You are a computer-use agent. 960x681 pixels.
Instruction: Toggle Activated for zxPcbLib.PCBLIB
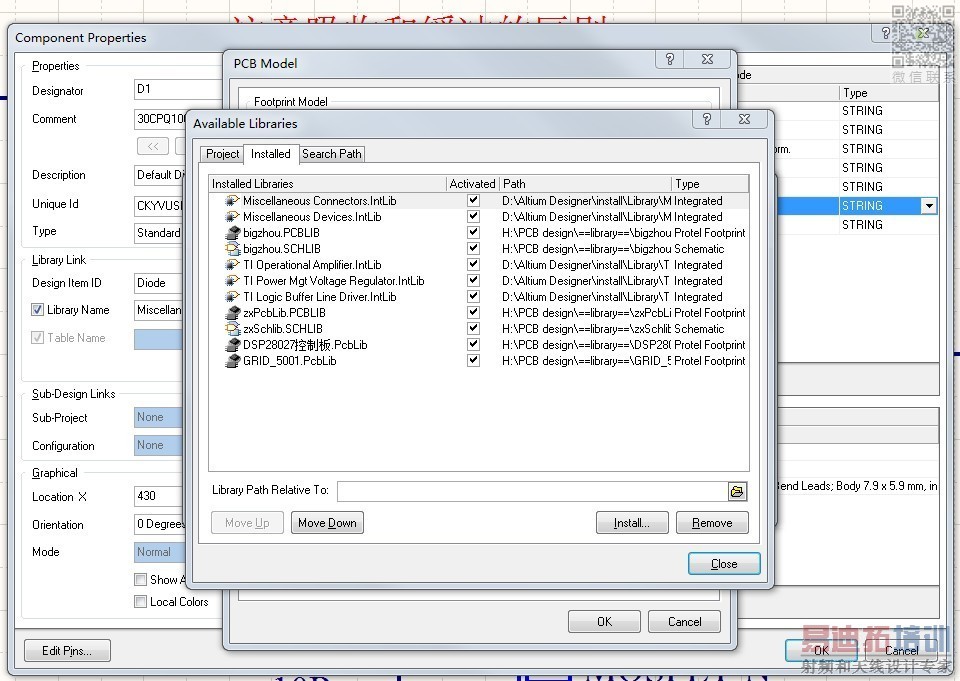473,312
